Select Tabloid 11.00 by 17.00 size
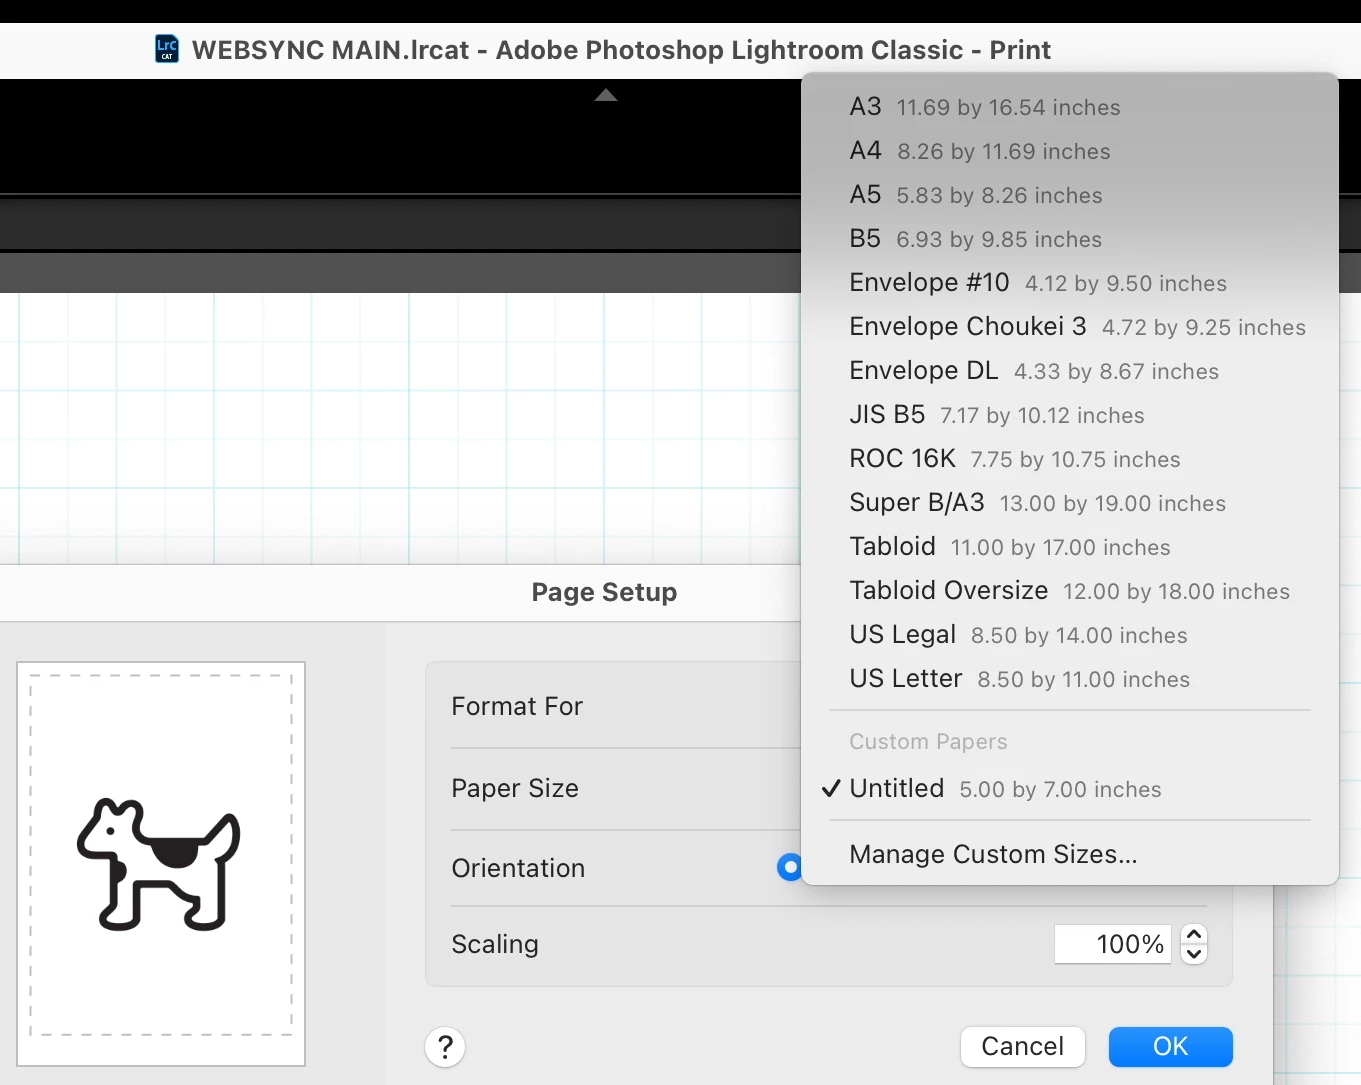The image size is (1361, 1085). click(1070, 547)
